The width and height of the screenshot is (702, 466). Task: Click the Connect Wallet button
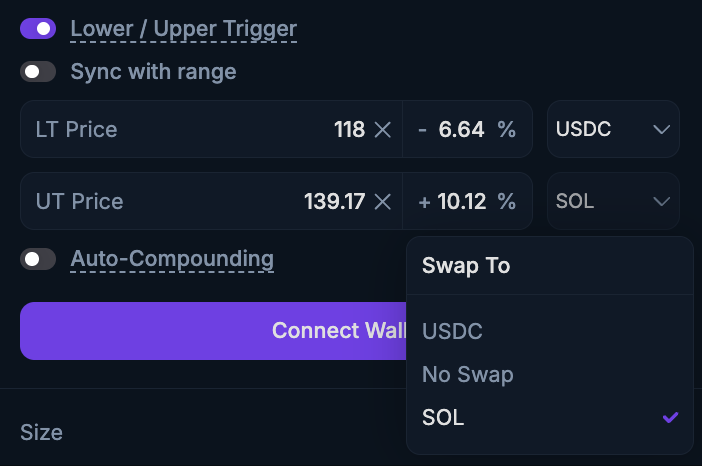(214, 331)
